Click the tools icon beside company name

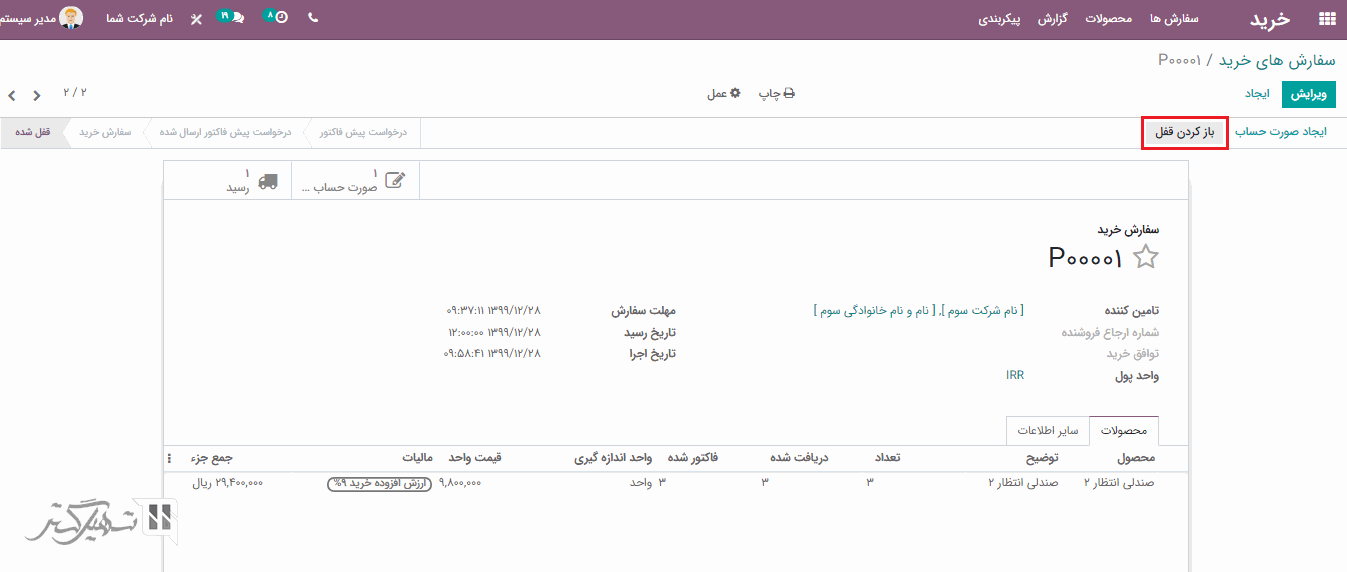pyautogui.click(x=196, y=19)
